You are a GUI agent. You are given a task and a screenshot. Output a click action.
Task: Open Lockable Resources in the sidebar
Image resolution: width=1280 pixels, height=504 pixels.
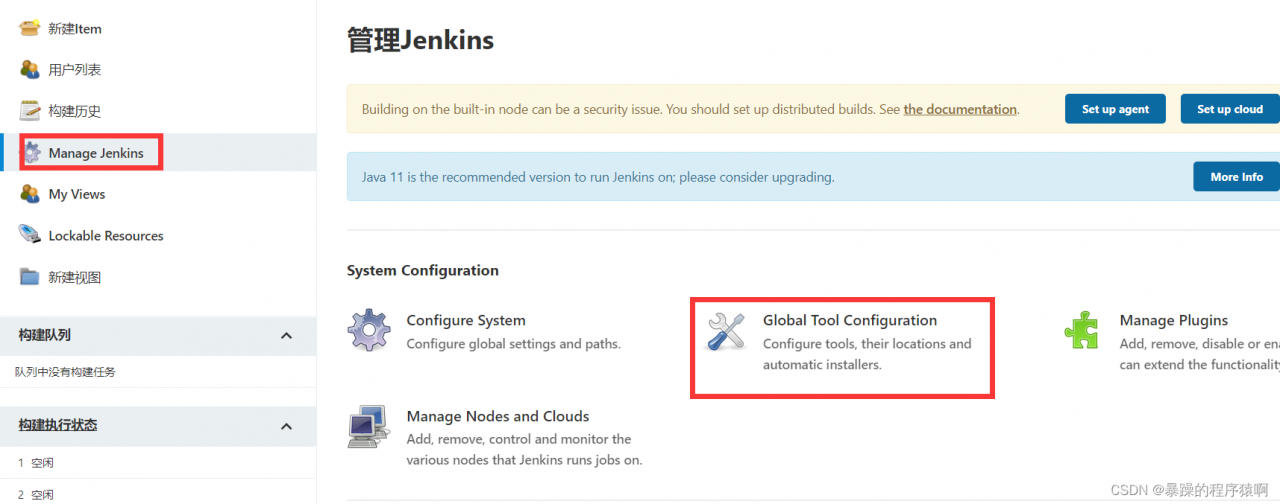pos(106,236)
